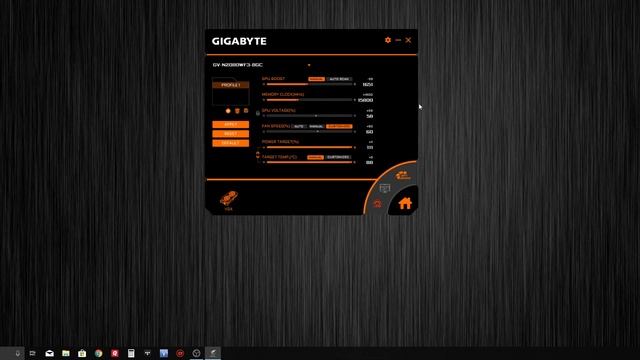
Task: Click the GPU Voltage slider track
Action: [x=309, y=116]
